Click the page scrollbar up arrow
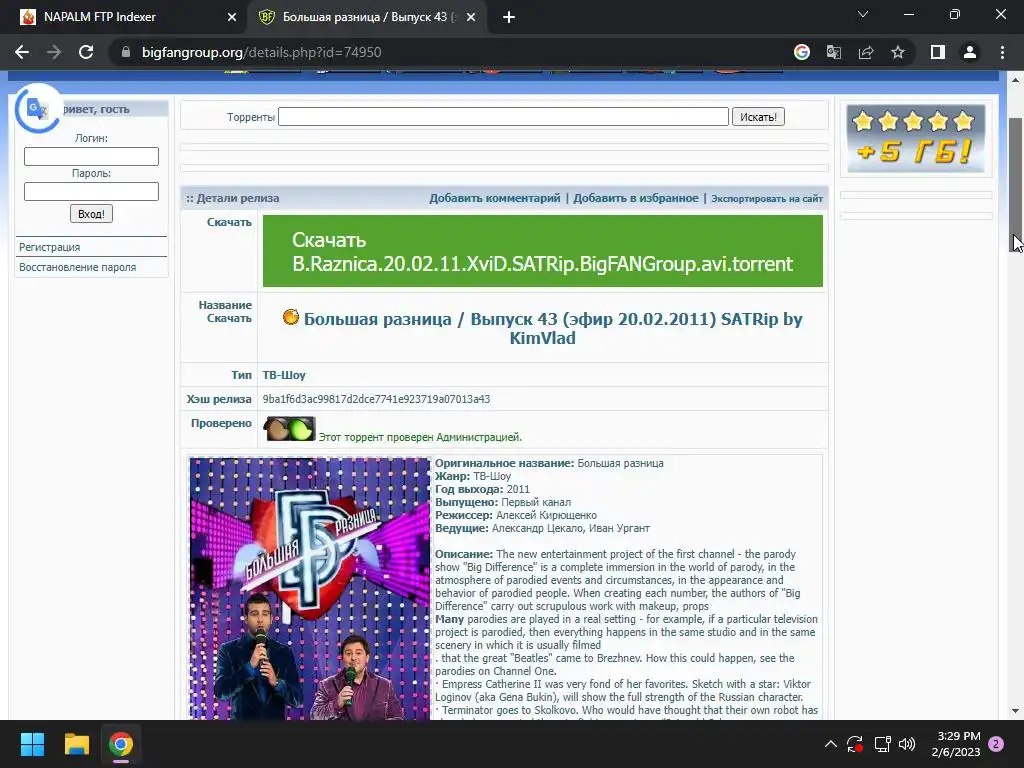 1016,80
